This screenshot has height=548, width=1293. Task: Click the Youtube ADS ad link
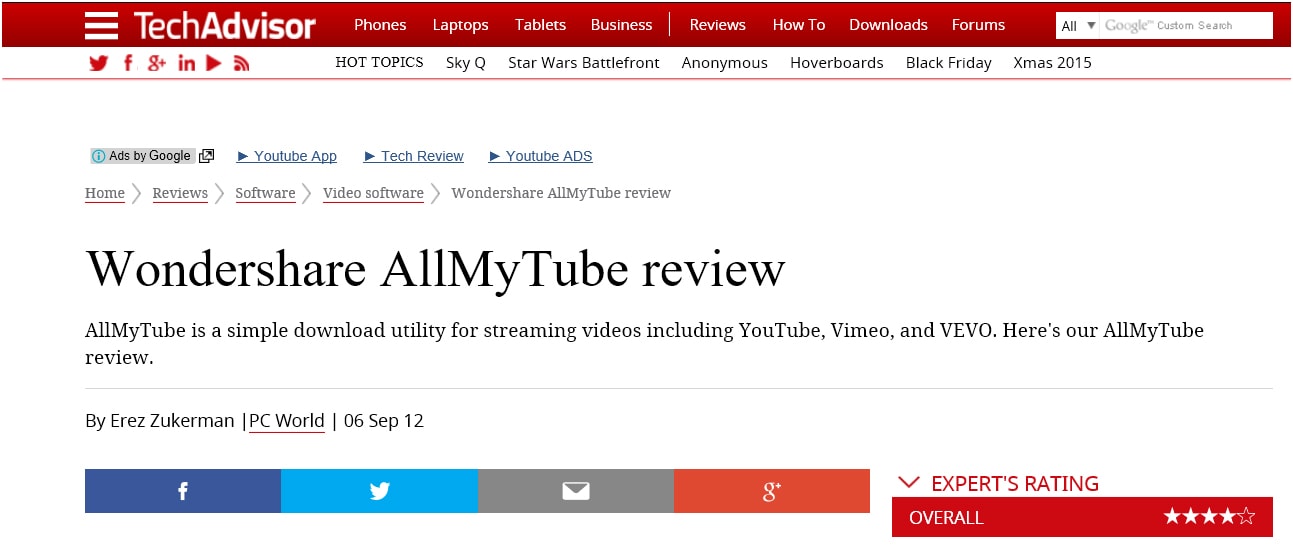[x=541, y=156]
